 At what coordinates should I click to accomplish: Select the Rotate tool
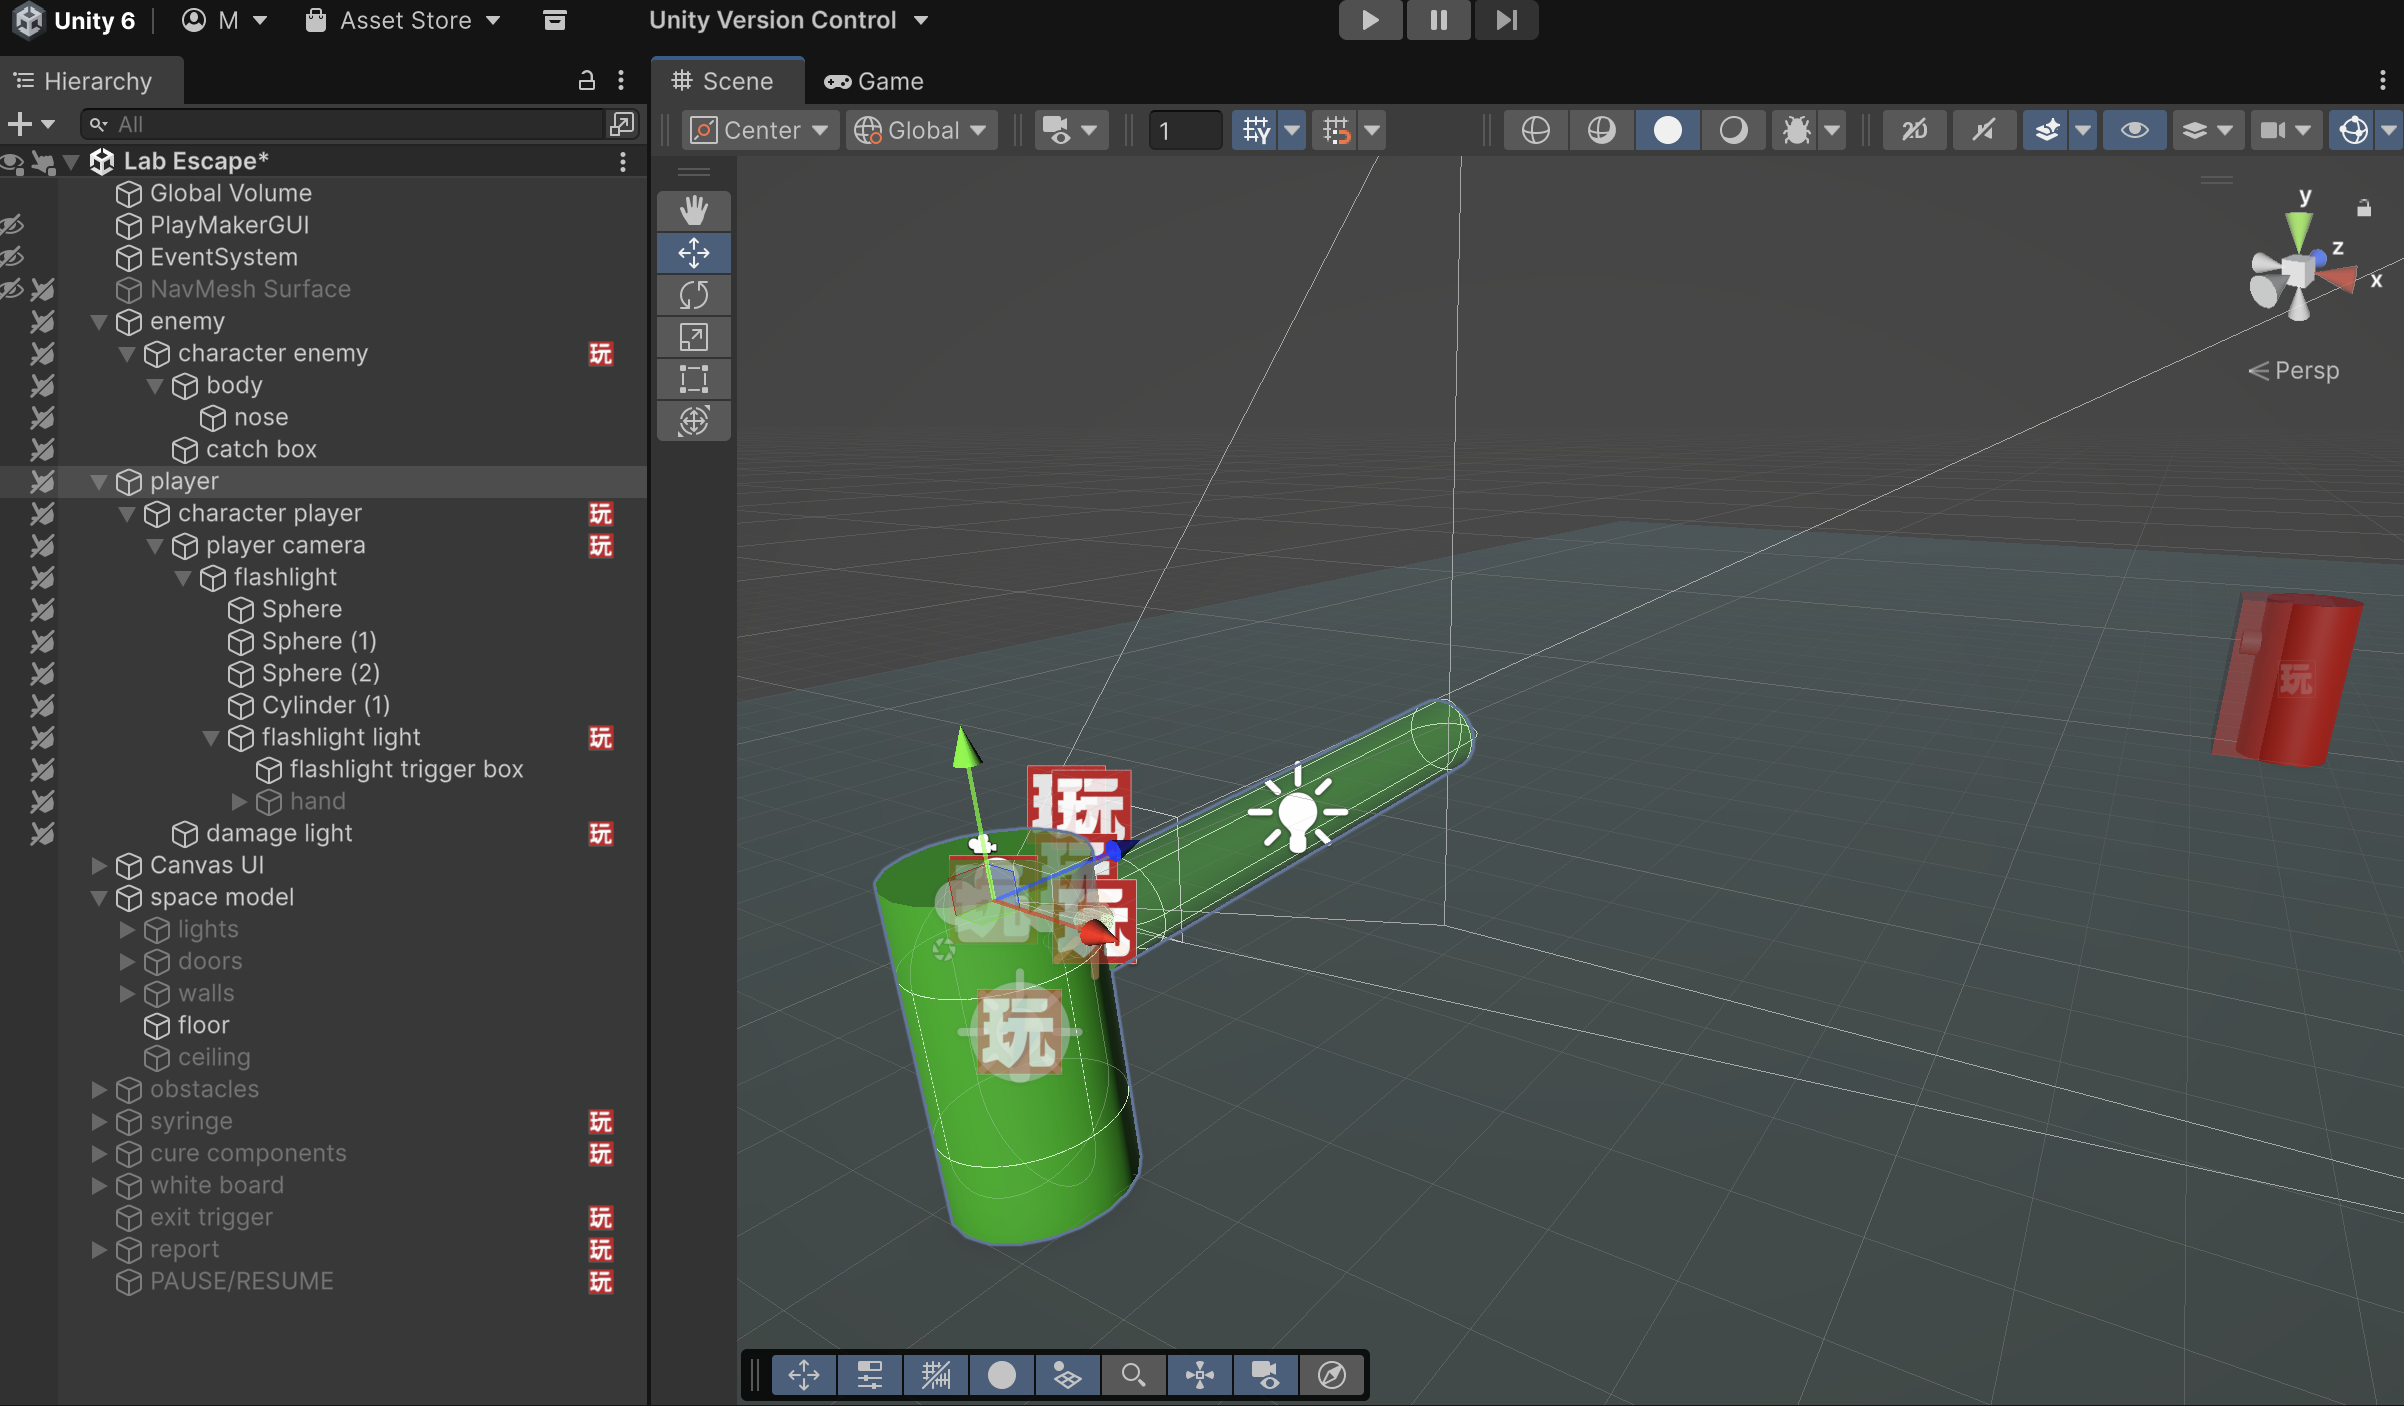(693, 295)
